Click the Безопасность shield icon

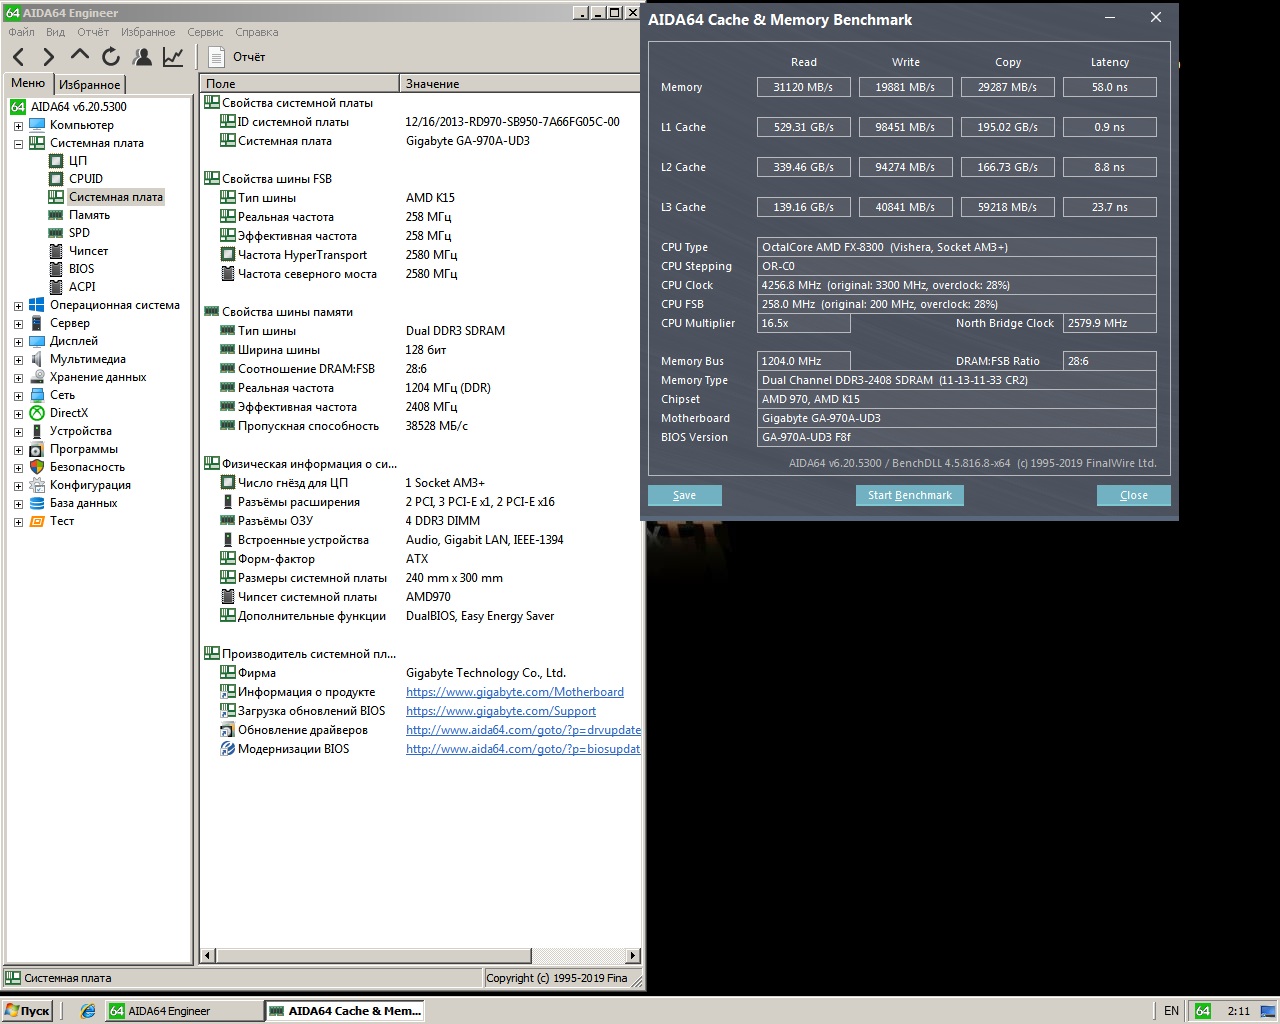(37, 467)
